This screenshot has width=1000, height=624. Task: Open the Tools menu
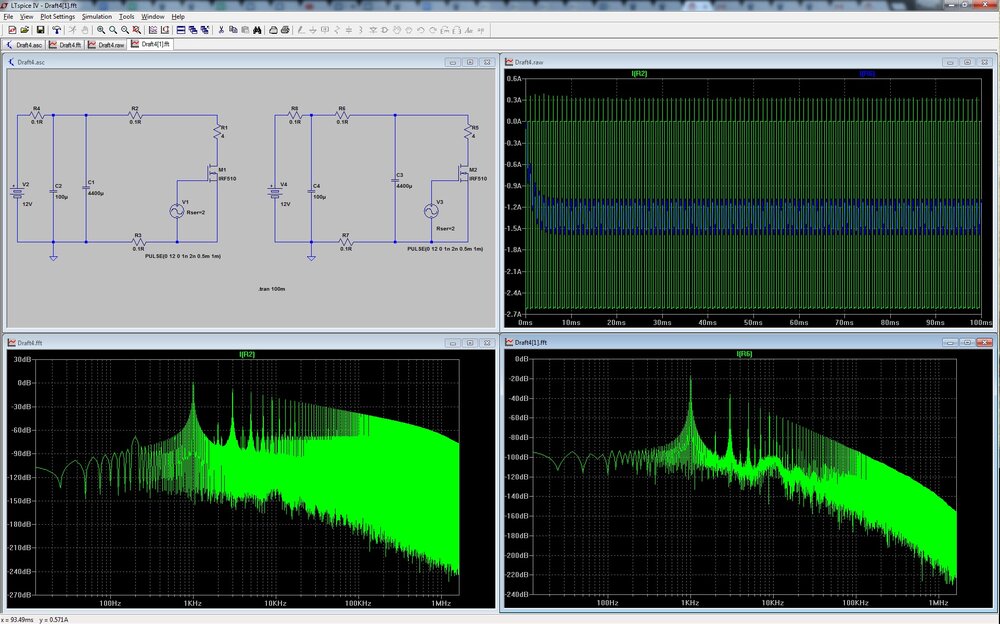126,17
